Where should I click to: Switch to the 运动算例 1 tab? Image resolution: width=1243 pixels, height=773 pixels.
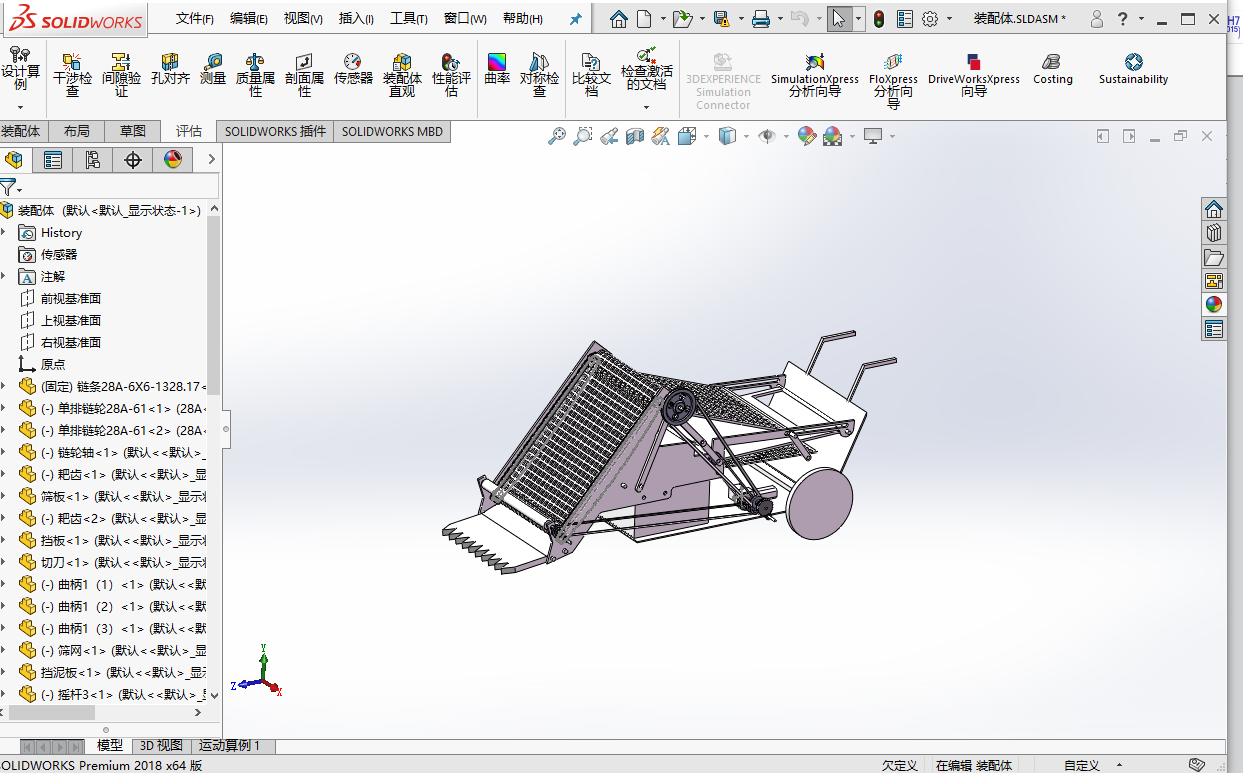point(229,745)
